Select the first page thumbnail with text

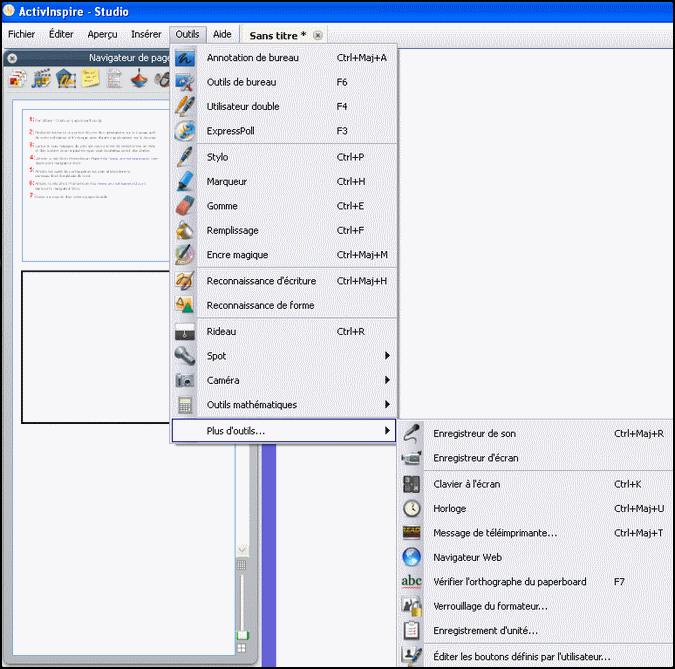[96, 185]
